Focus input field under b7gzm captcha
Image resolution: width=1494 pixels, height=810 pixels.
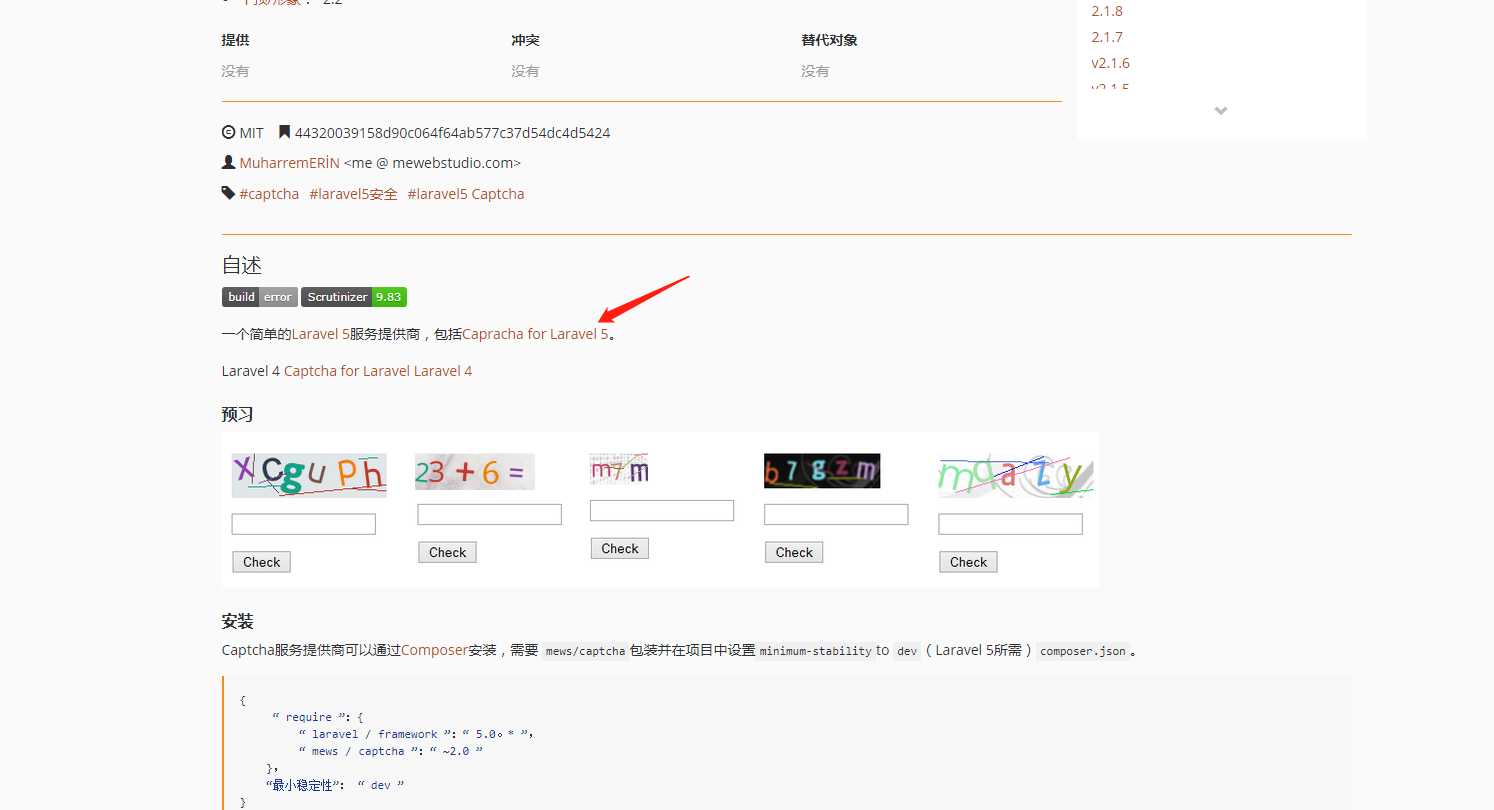pos(836,514)
